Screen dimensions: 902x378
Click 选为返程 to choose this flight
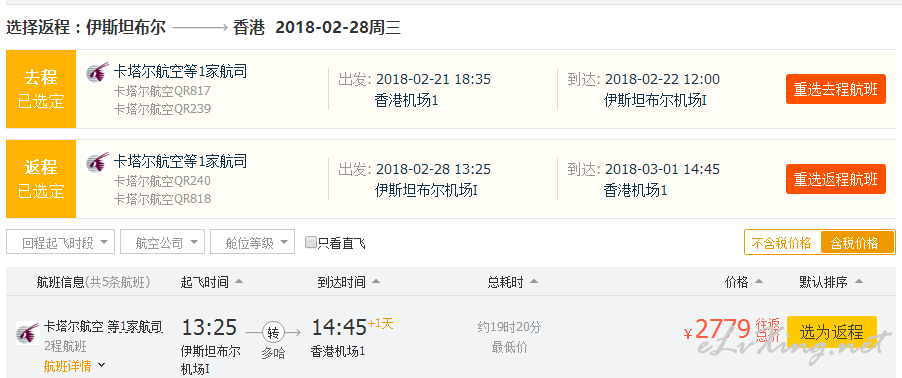[832, 332]
